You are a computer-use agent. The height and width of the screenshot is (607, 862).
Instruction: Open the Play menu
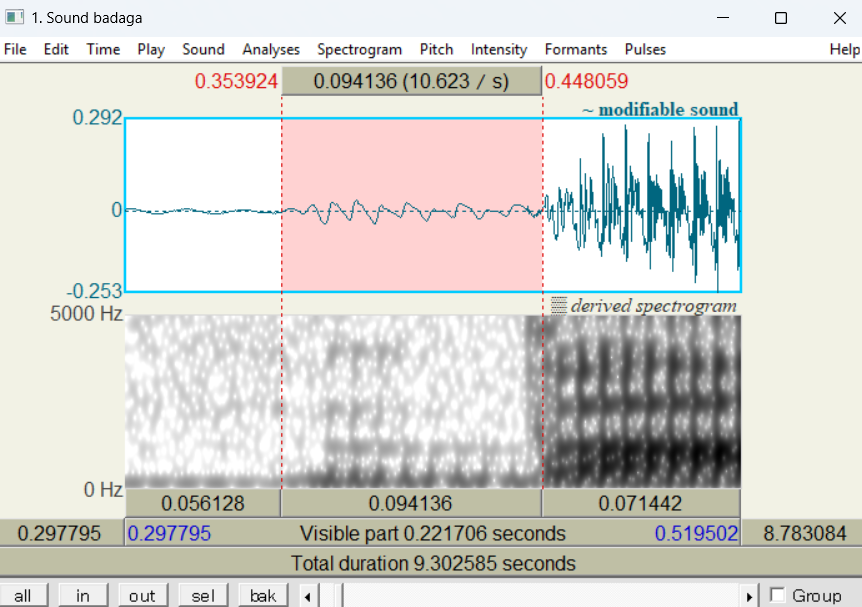coord(151,49)
